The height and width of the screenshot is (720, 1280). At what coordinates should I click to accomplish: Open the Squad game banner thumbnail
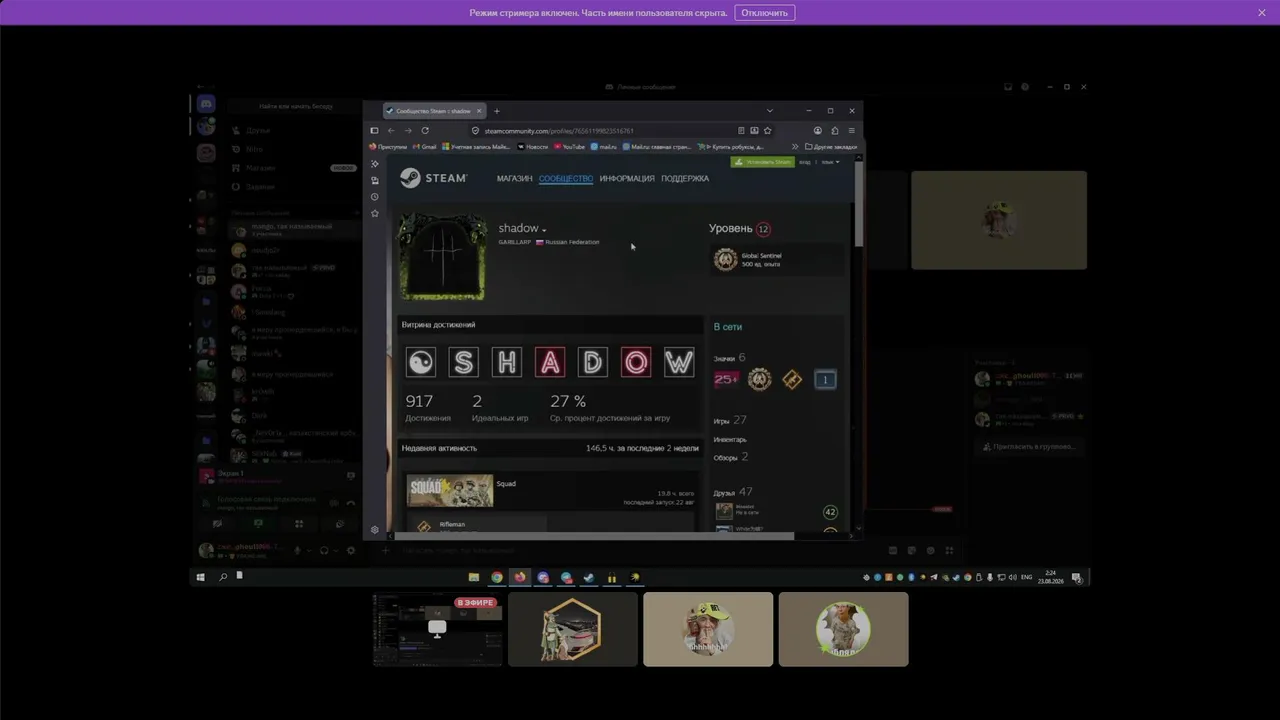pyautogui.click(x=450, y=491)
